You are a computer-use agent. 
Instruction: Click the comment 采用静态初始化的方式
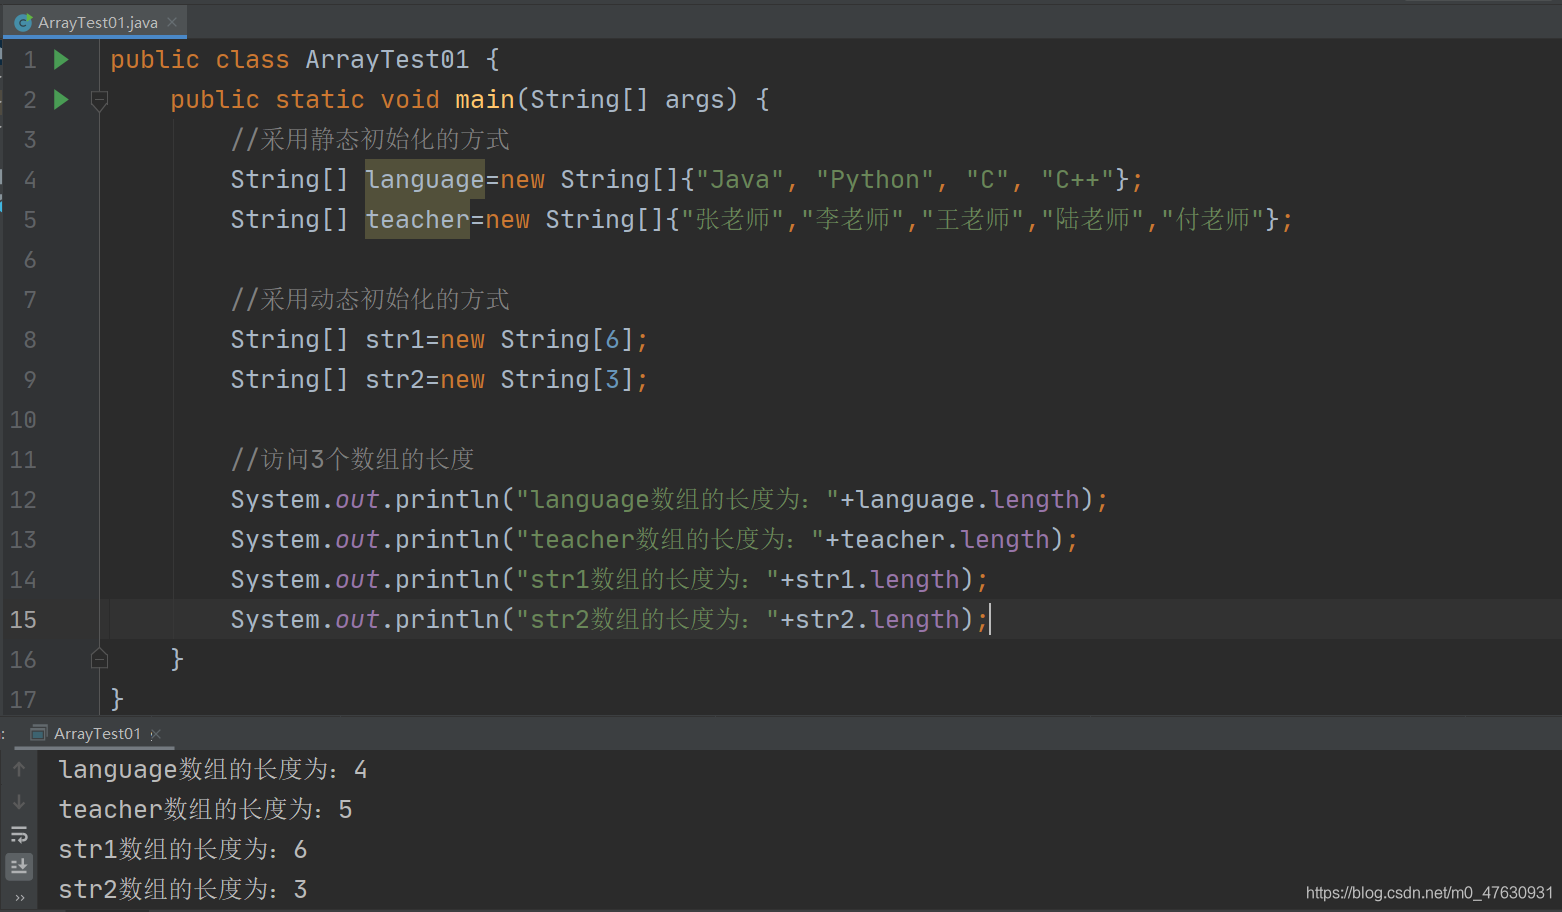[x=370, y=140]
